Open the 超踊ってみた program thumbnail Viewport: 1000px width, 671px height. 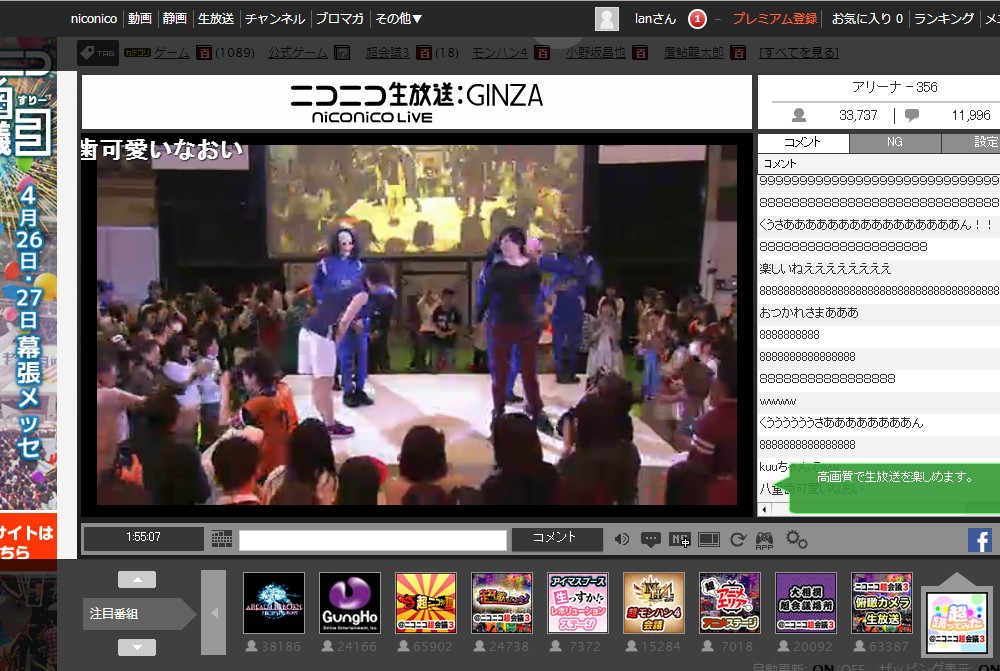[957, 622]
